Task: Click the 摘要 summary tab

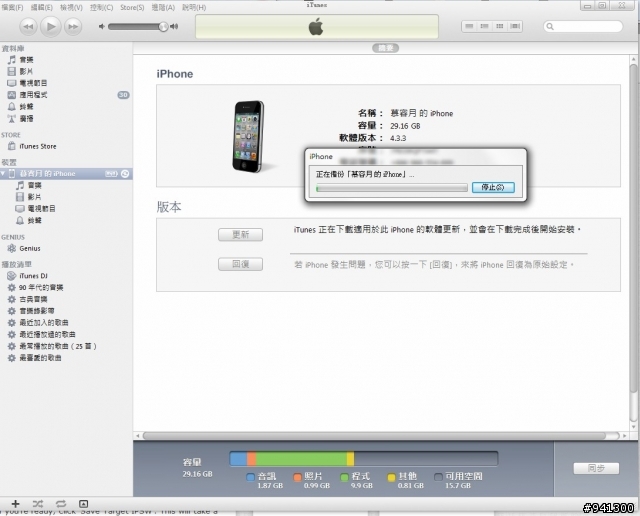Action: pyautogui.click(x=385, y=48)
